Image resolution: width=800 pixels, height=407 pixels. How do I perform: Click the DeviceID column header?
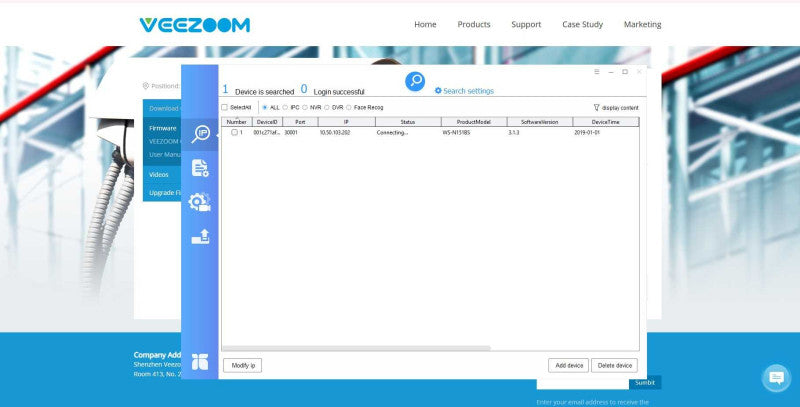click(x=267, y=122)
